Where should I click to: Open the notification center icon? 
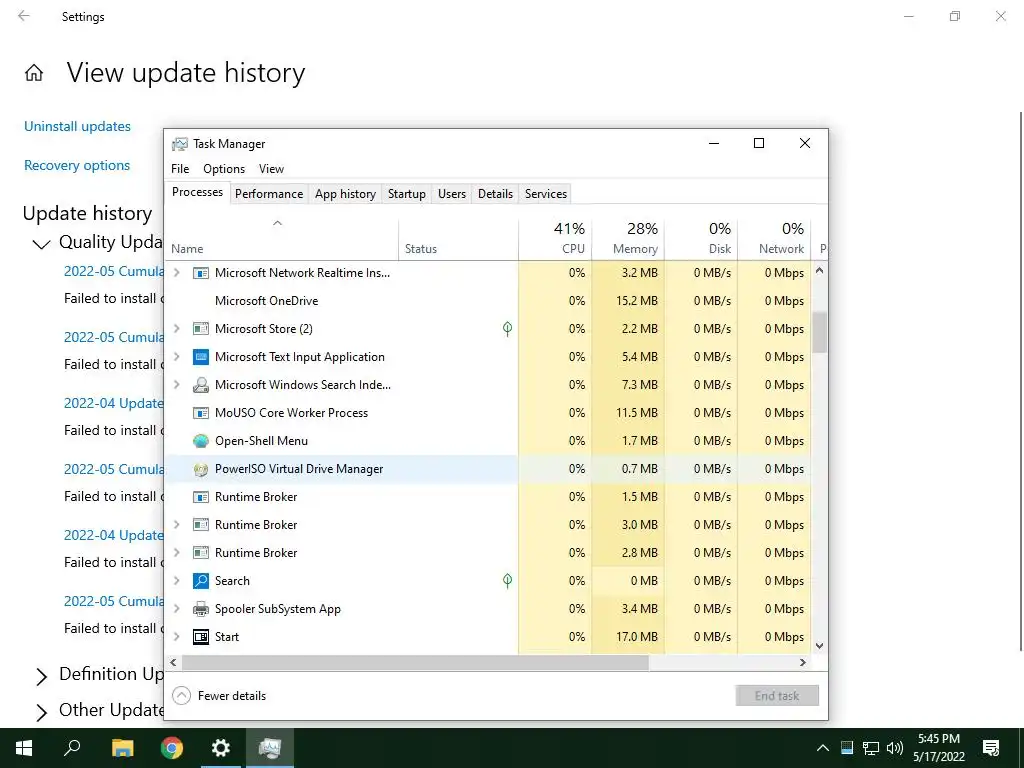(x=991, y=748)
